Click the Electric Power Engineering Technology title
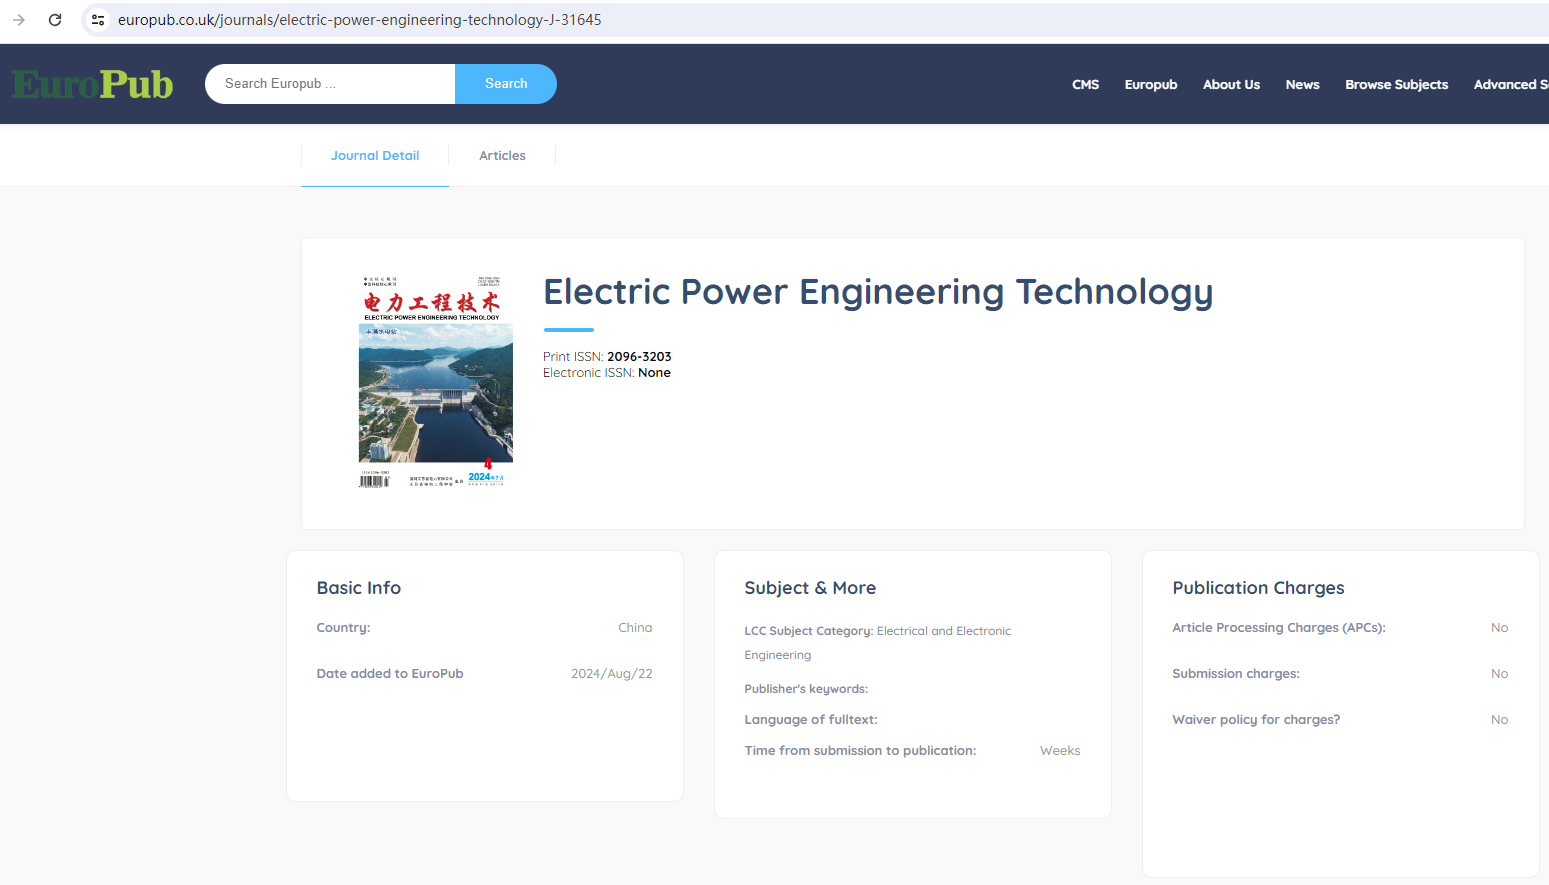1549x885 pixels. click(877, 292)
